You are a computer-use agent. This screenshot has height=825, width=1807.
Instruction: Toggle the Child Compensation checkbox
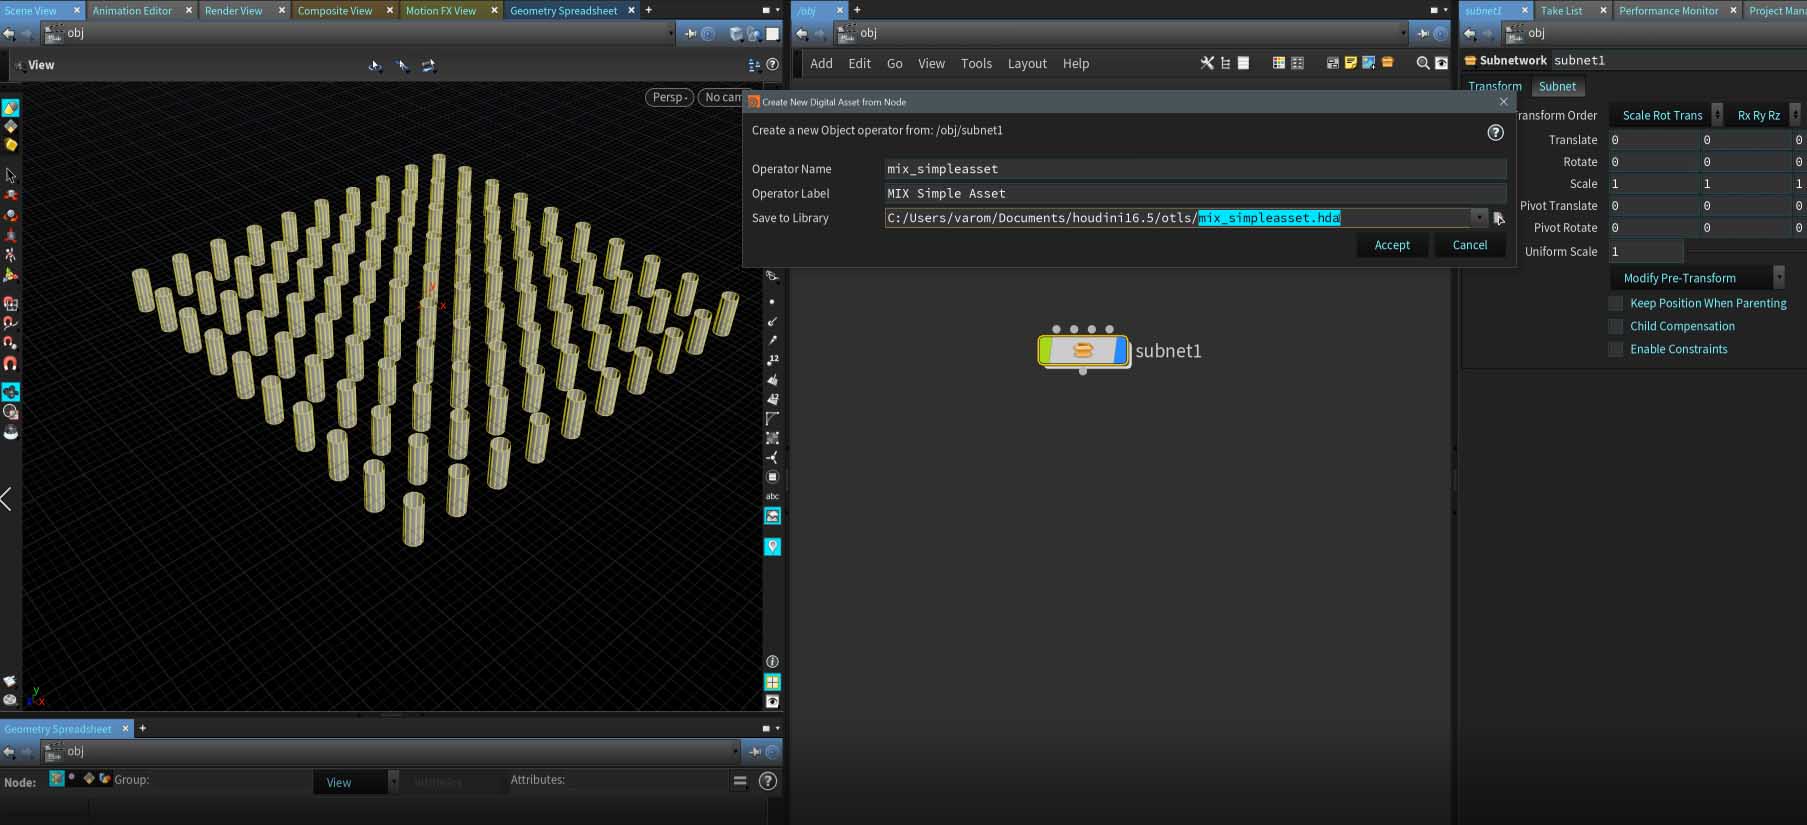point(1615,326)
